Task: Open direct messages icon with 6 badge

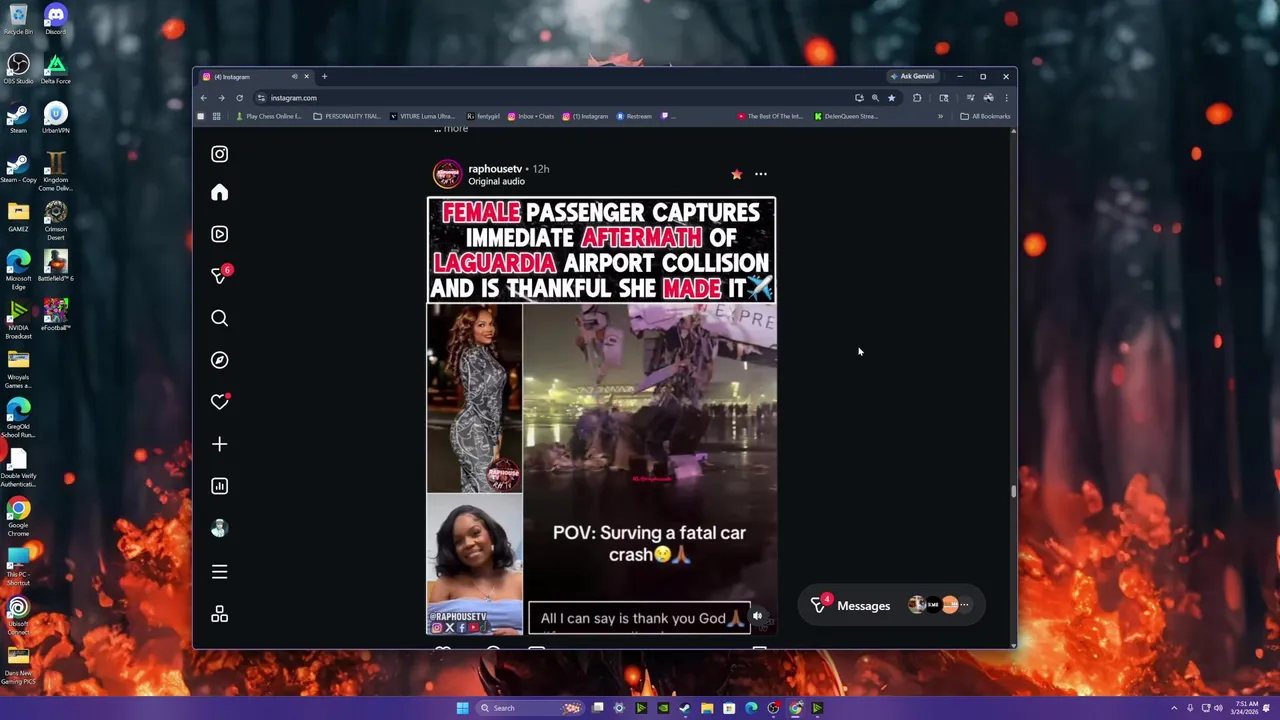Action: pyautogui.click(x=219, y=275)
